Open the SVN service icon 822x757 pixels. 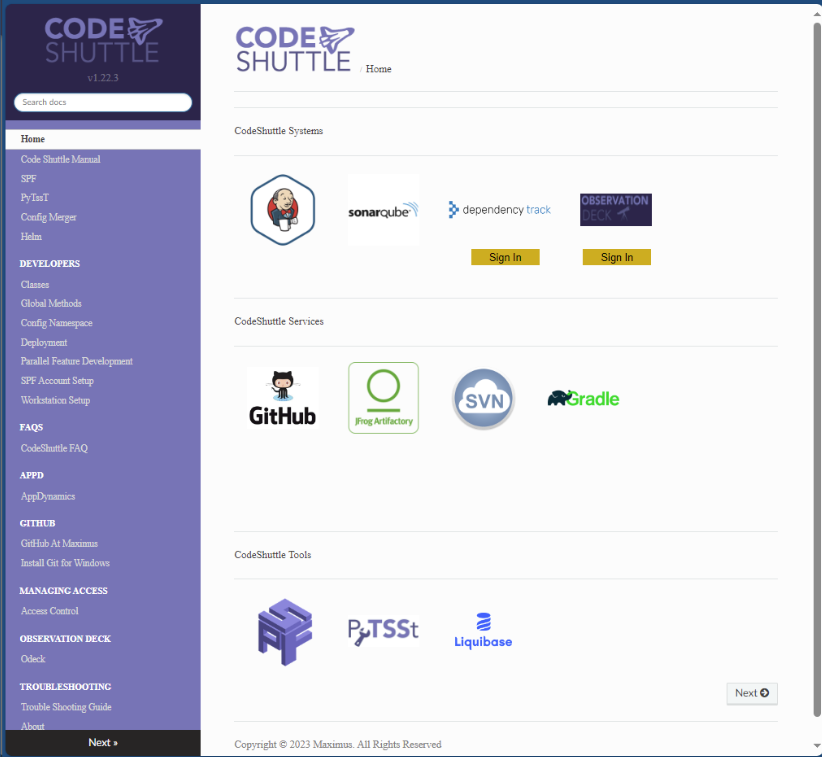tap(483, 399)
